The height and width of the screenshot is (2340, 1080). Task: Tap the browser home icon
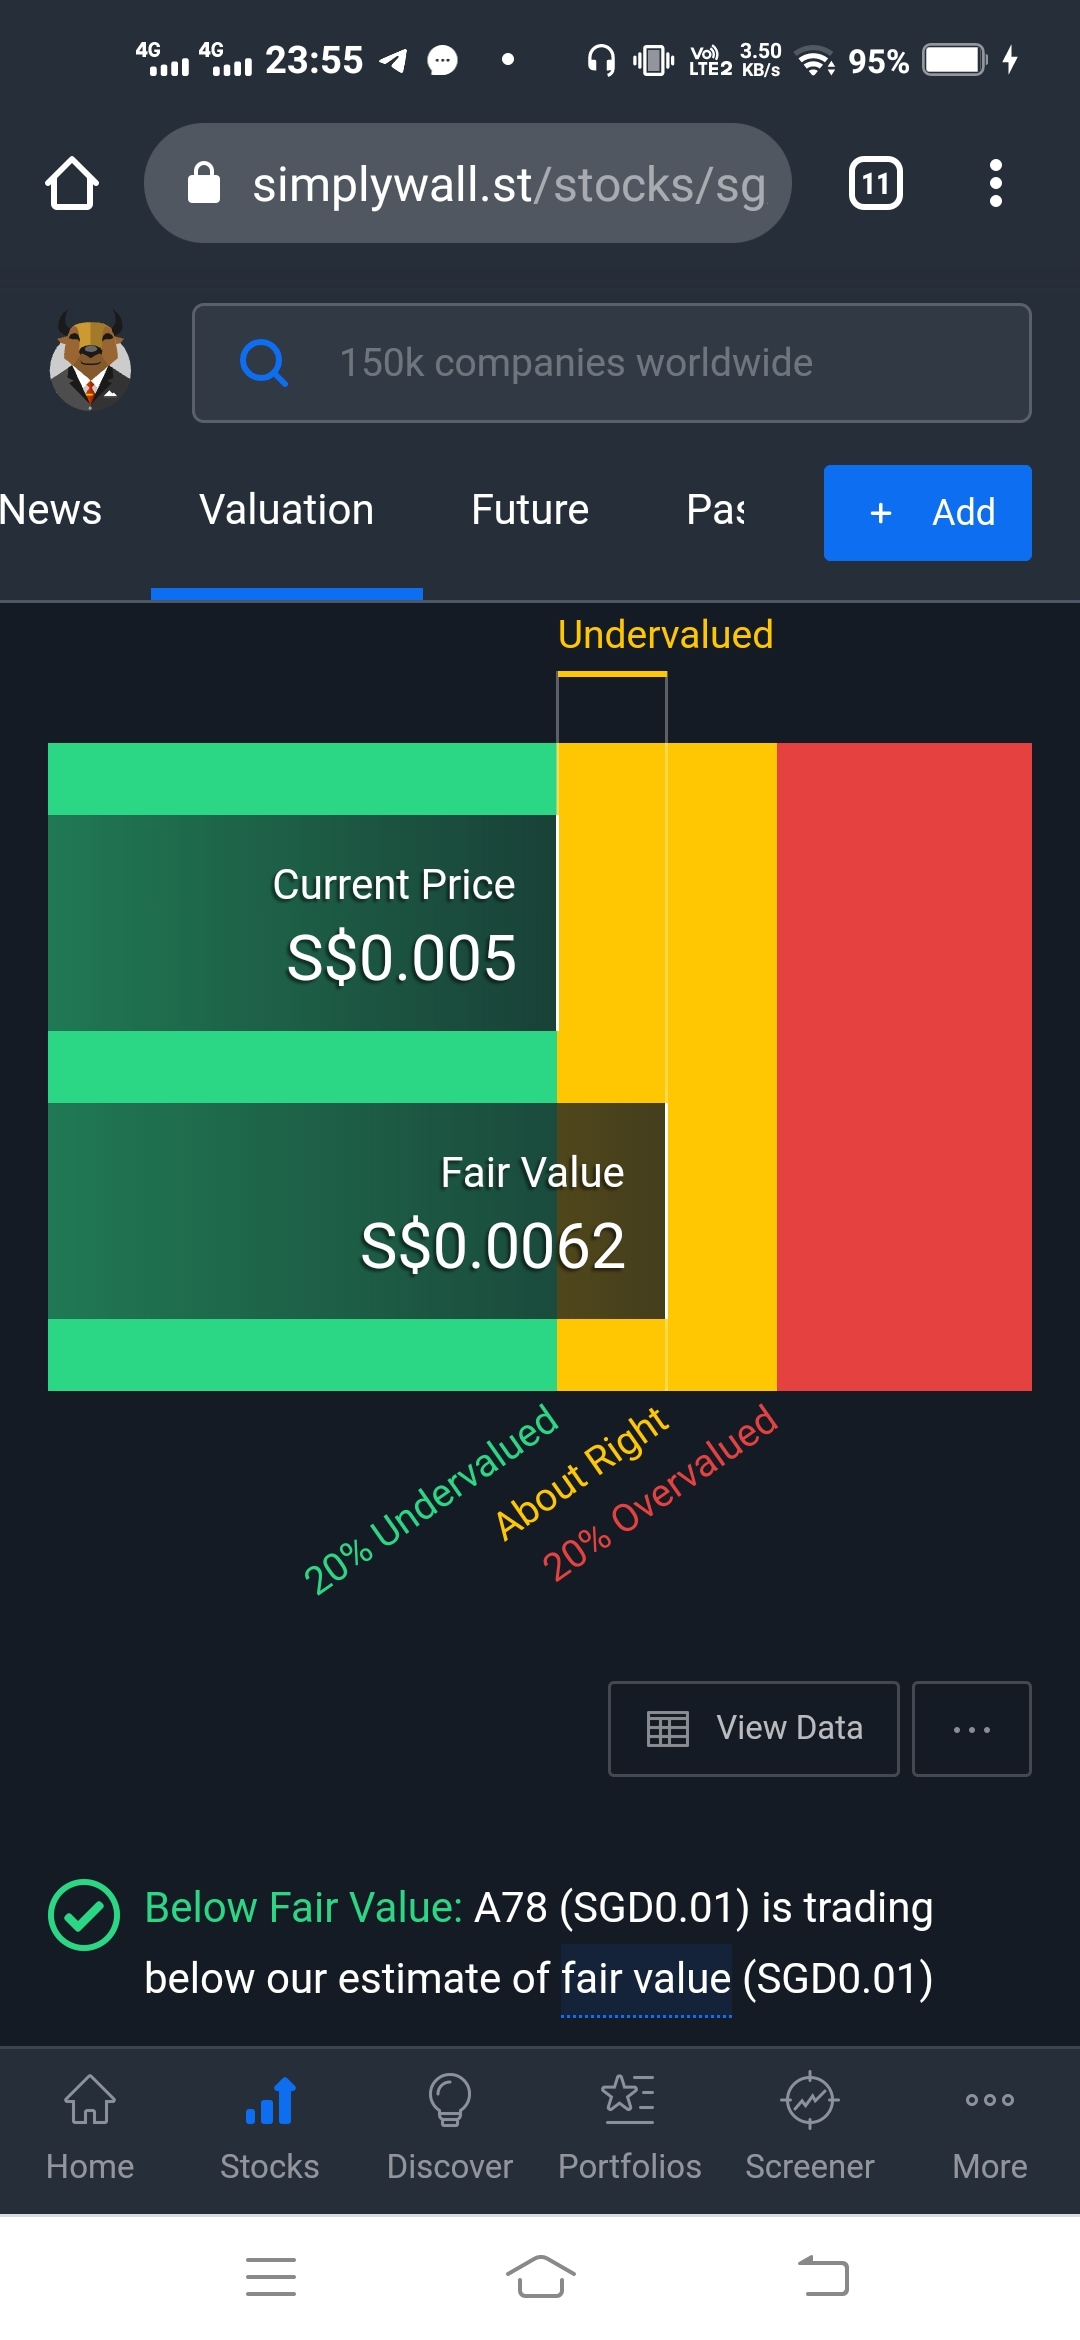click(72, 183)
